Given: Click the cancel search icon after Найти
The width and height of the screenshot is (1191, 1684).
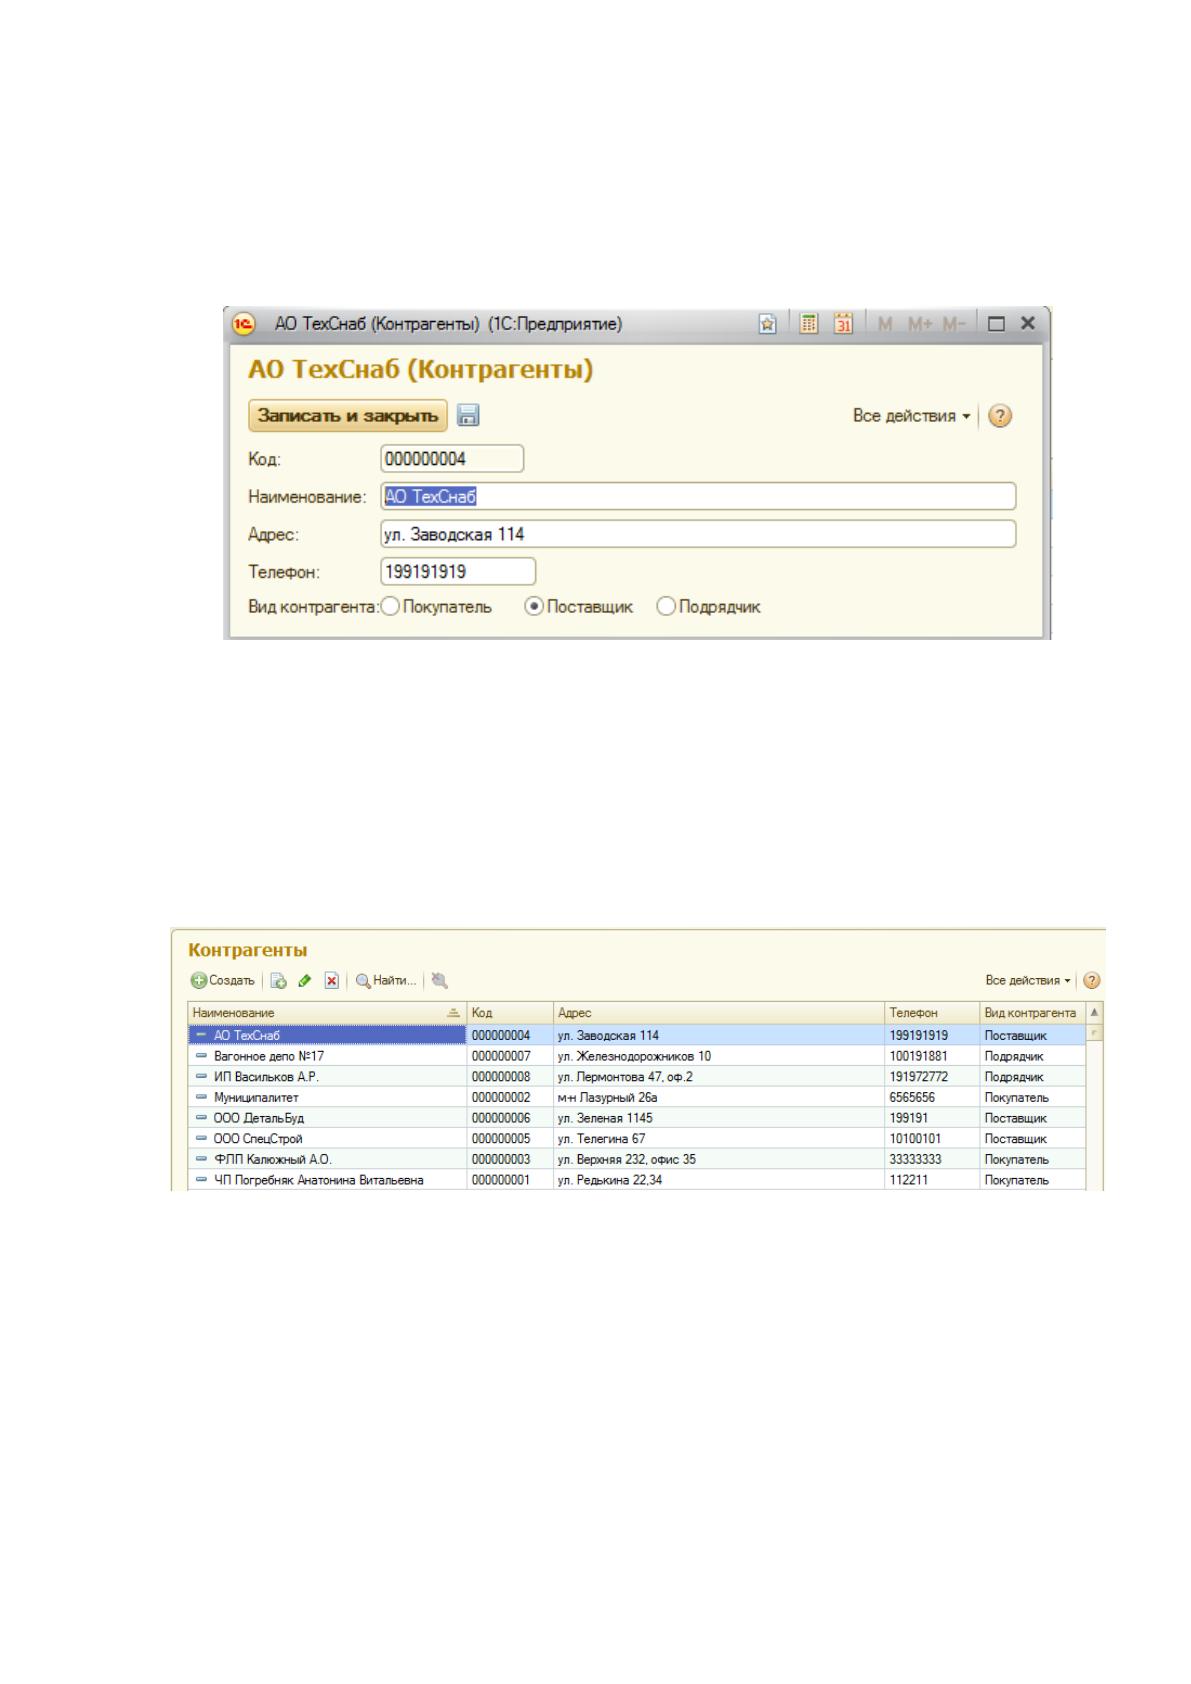Looking at the screenshot, I should click(440, 981).
